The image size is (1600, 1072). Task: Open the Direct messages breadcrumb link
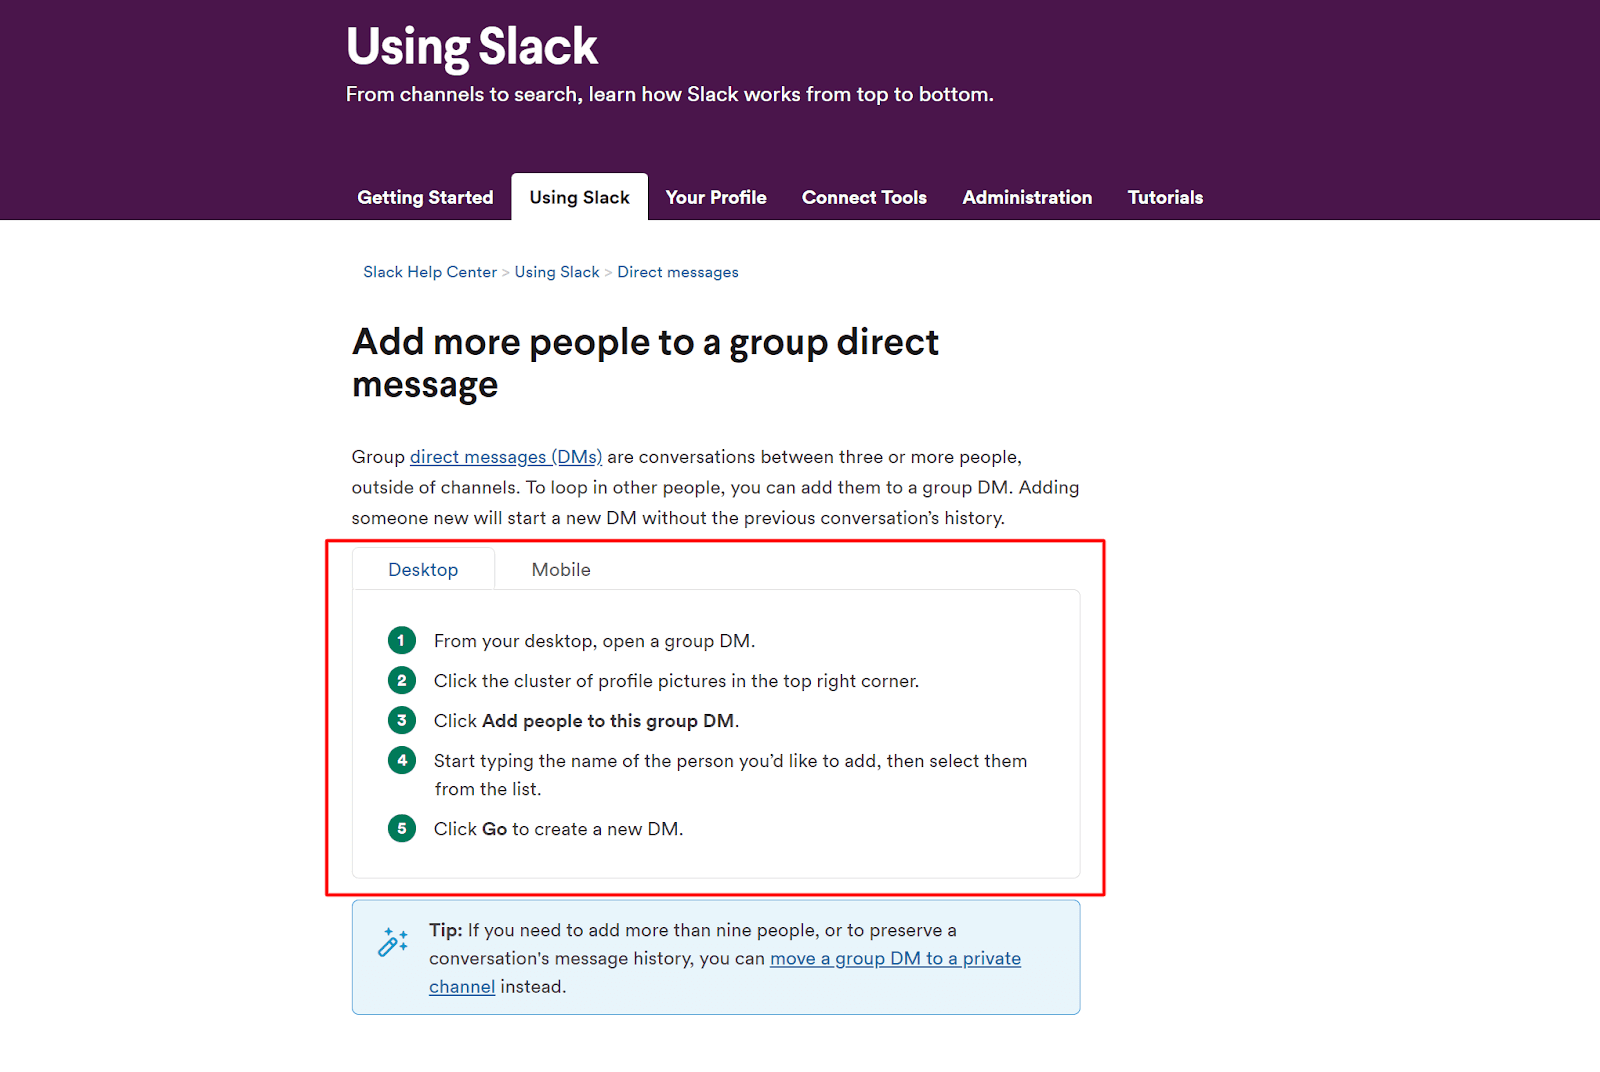pyautogui.click(x=678, y=272)
